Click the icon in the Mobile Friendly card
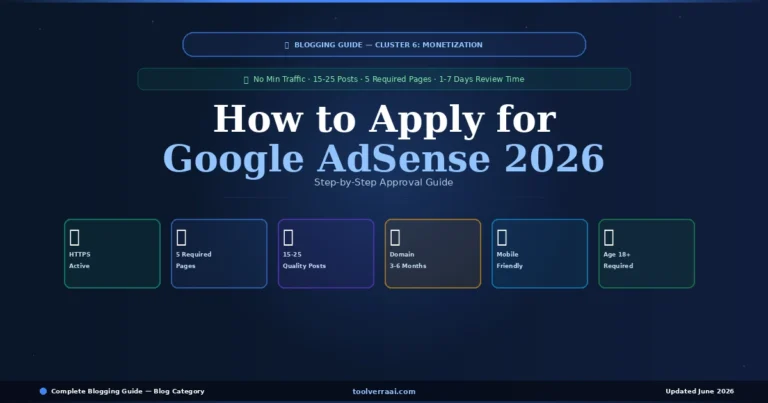The height and width of the screenshot is (403, 768). coord(502,237)
